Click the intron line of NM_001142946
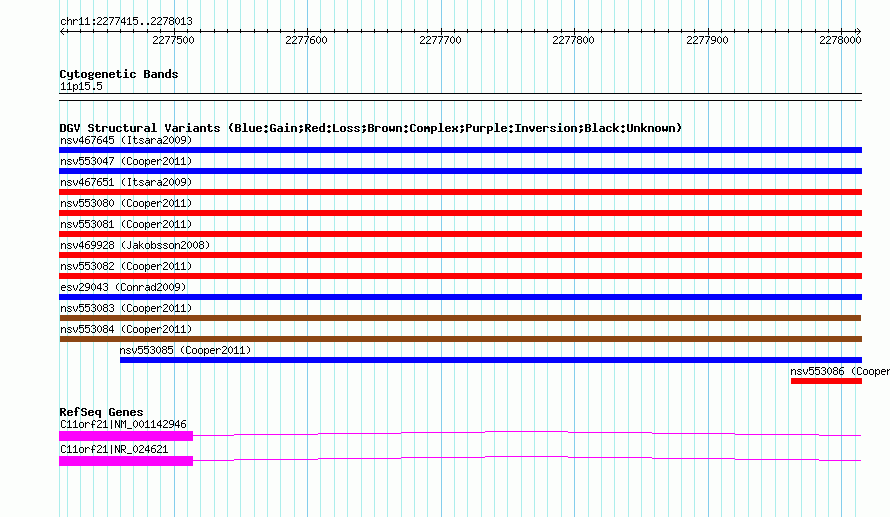This screenshot has width=890, height=517. tap(527, 434)
